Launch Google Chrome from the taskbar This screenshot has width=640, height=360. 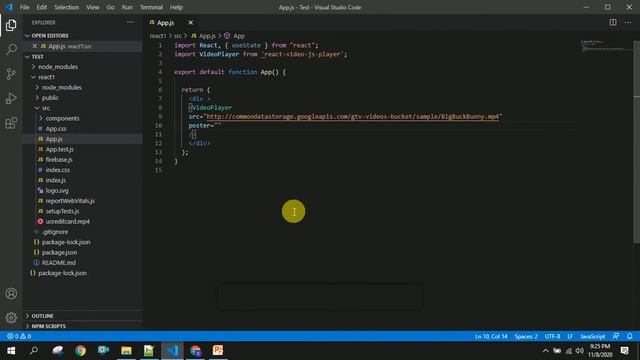pos(80,351)
